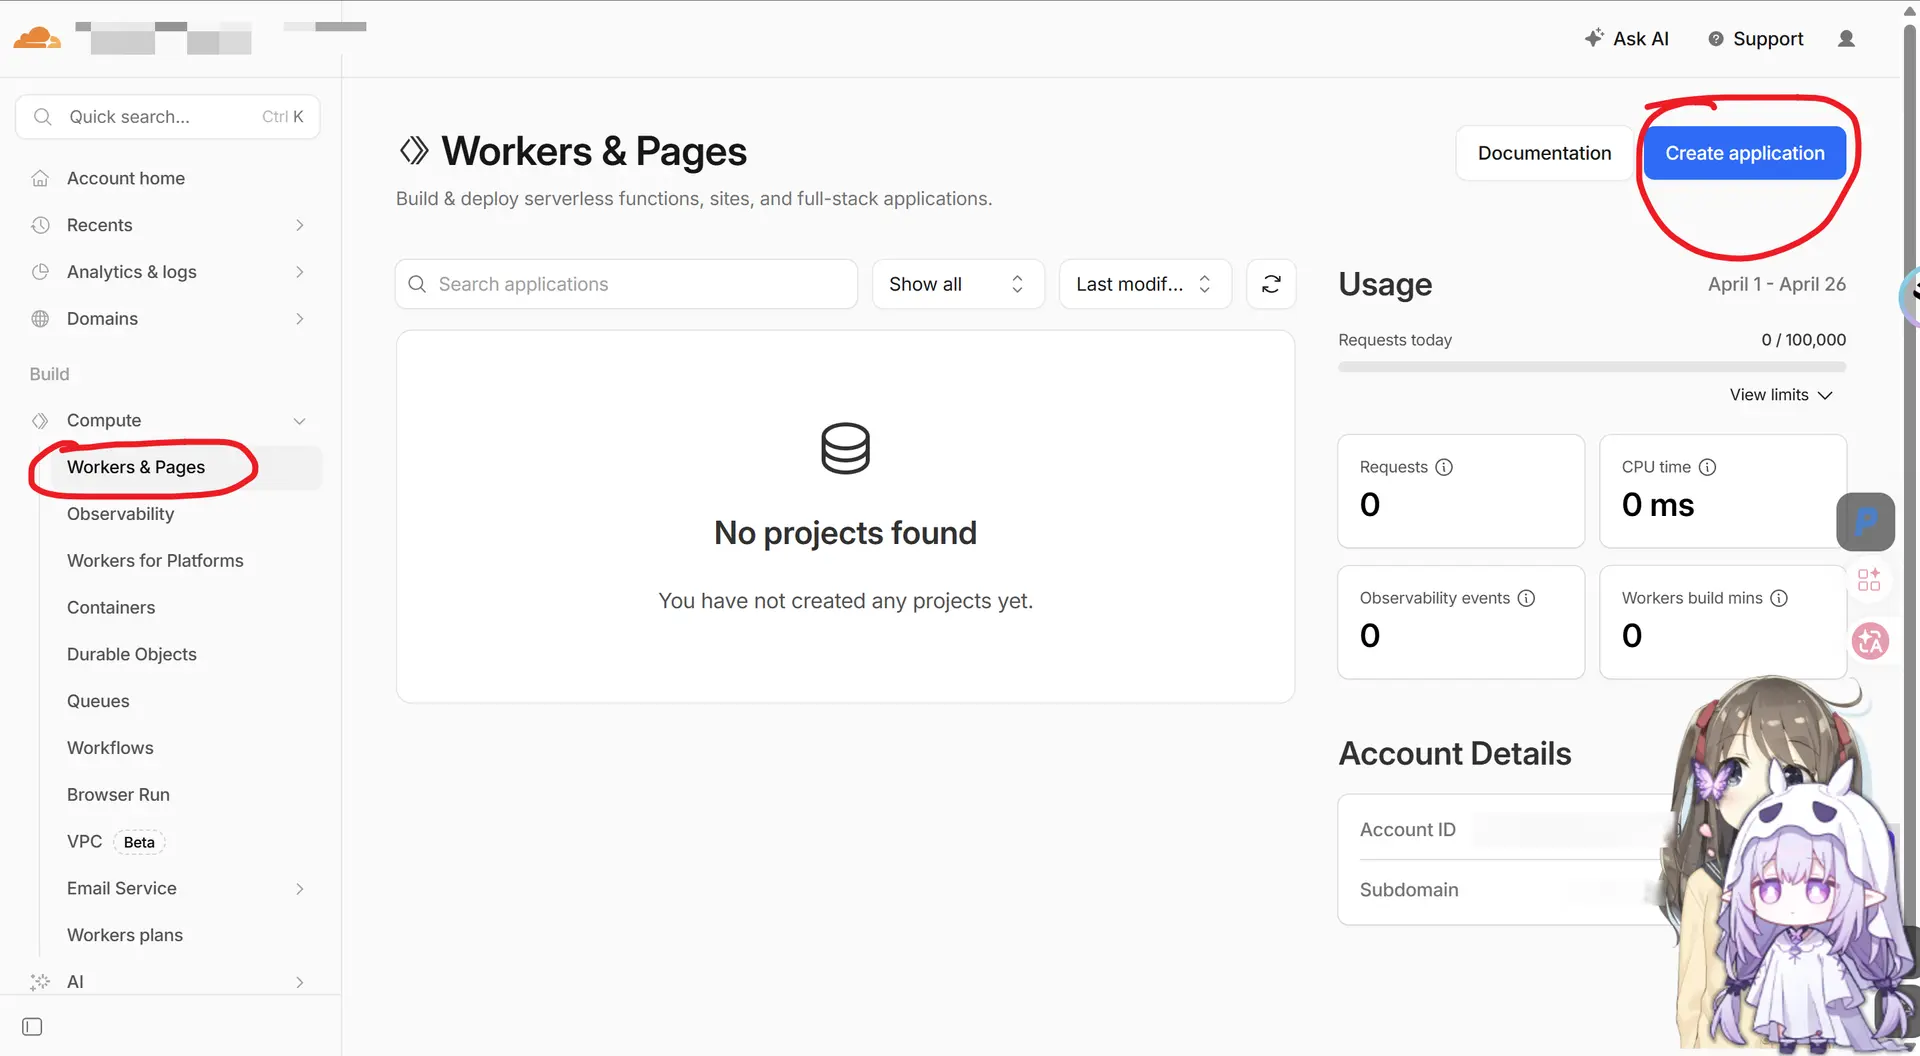This screenshot has width=1920, height=1056.
Task: Click the Compute diamond icon
Action: [x=40, y=421]
